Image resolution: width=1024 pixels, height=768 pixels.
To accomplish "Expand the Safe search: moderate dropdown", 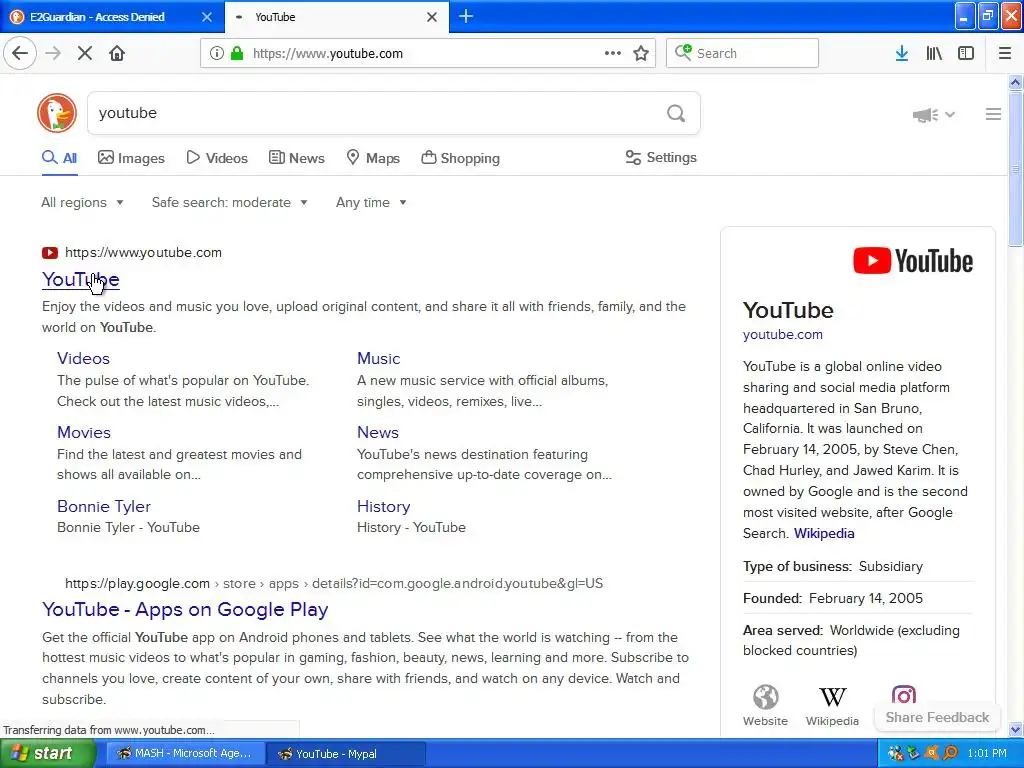I will point(229,202).
